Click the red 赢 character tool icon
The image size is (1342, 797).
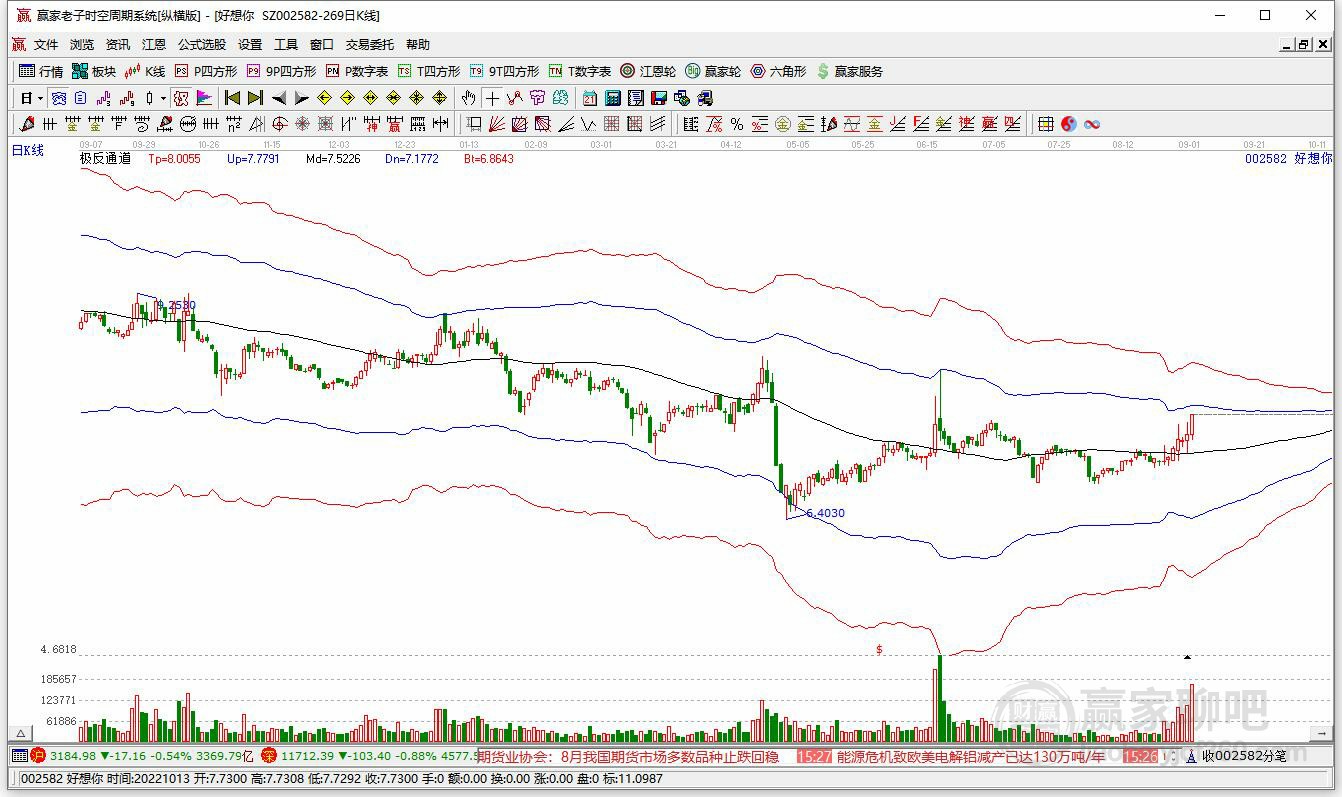(x=394, y=124)
